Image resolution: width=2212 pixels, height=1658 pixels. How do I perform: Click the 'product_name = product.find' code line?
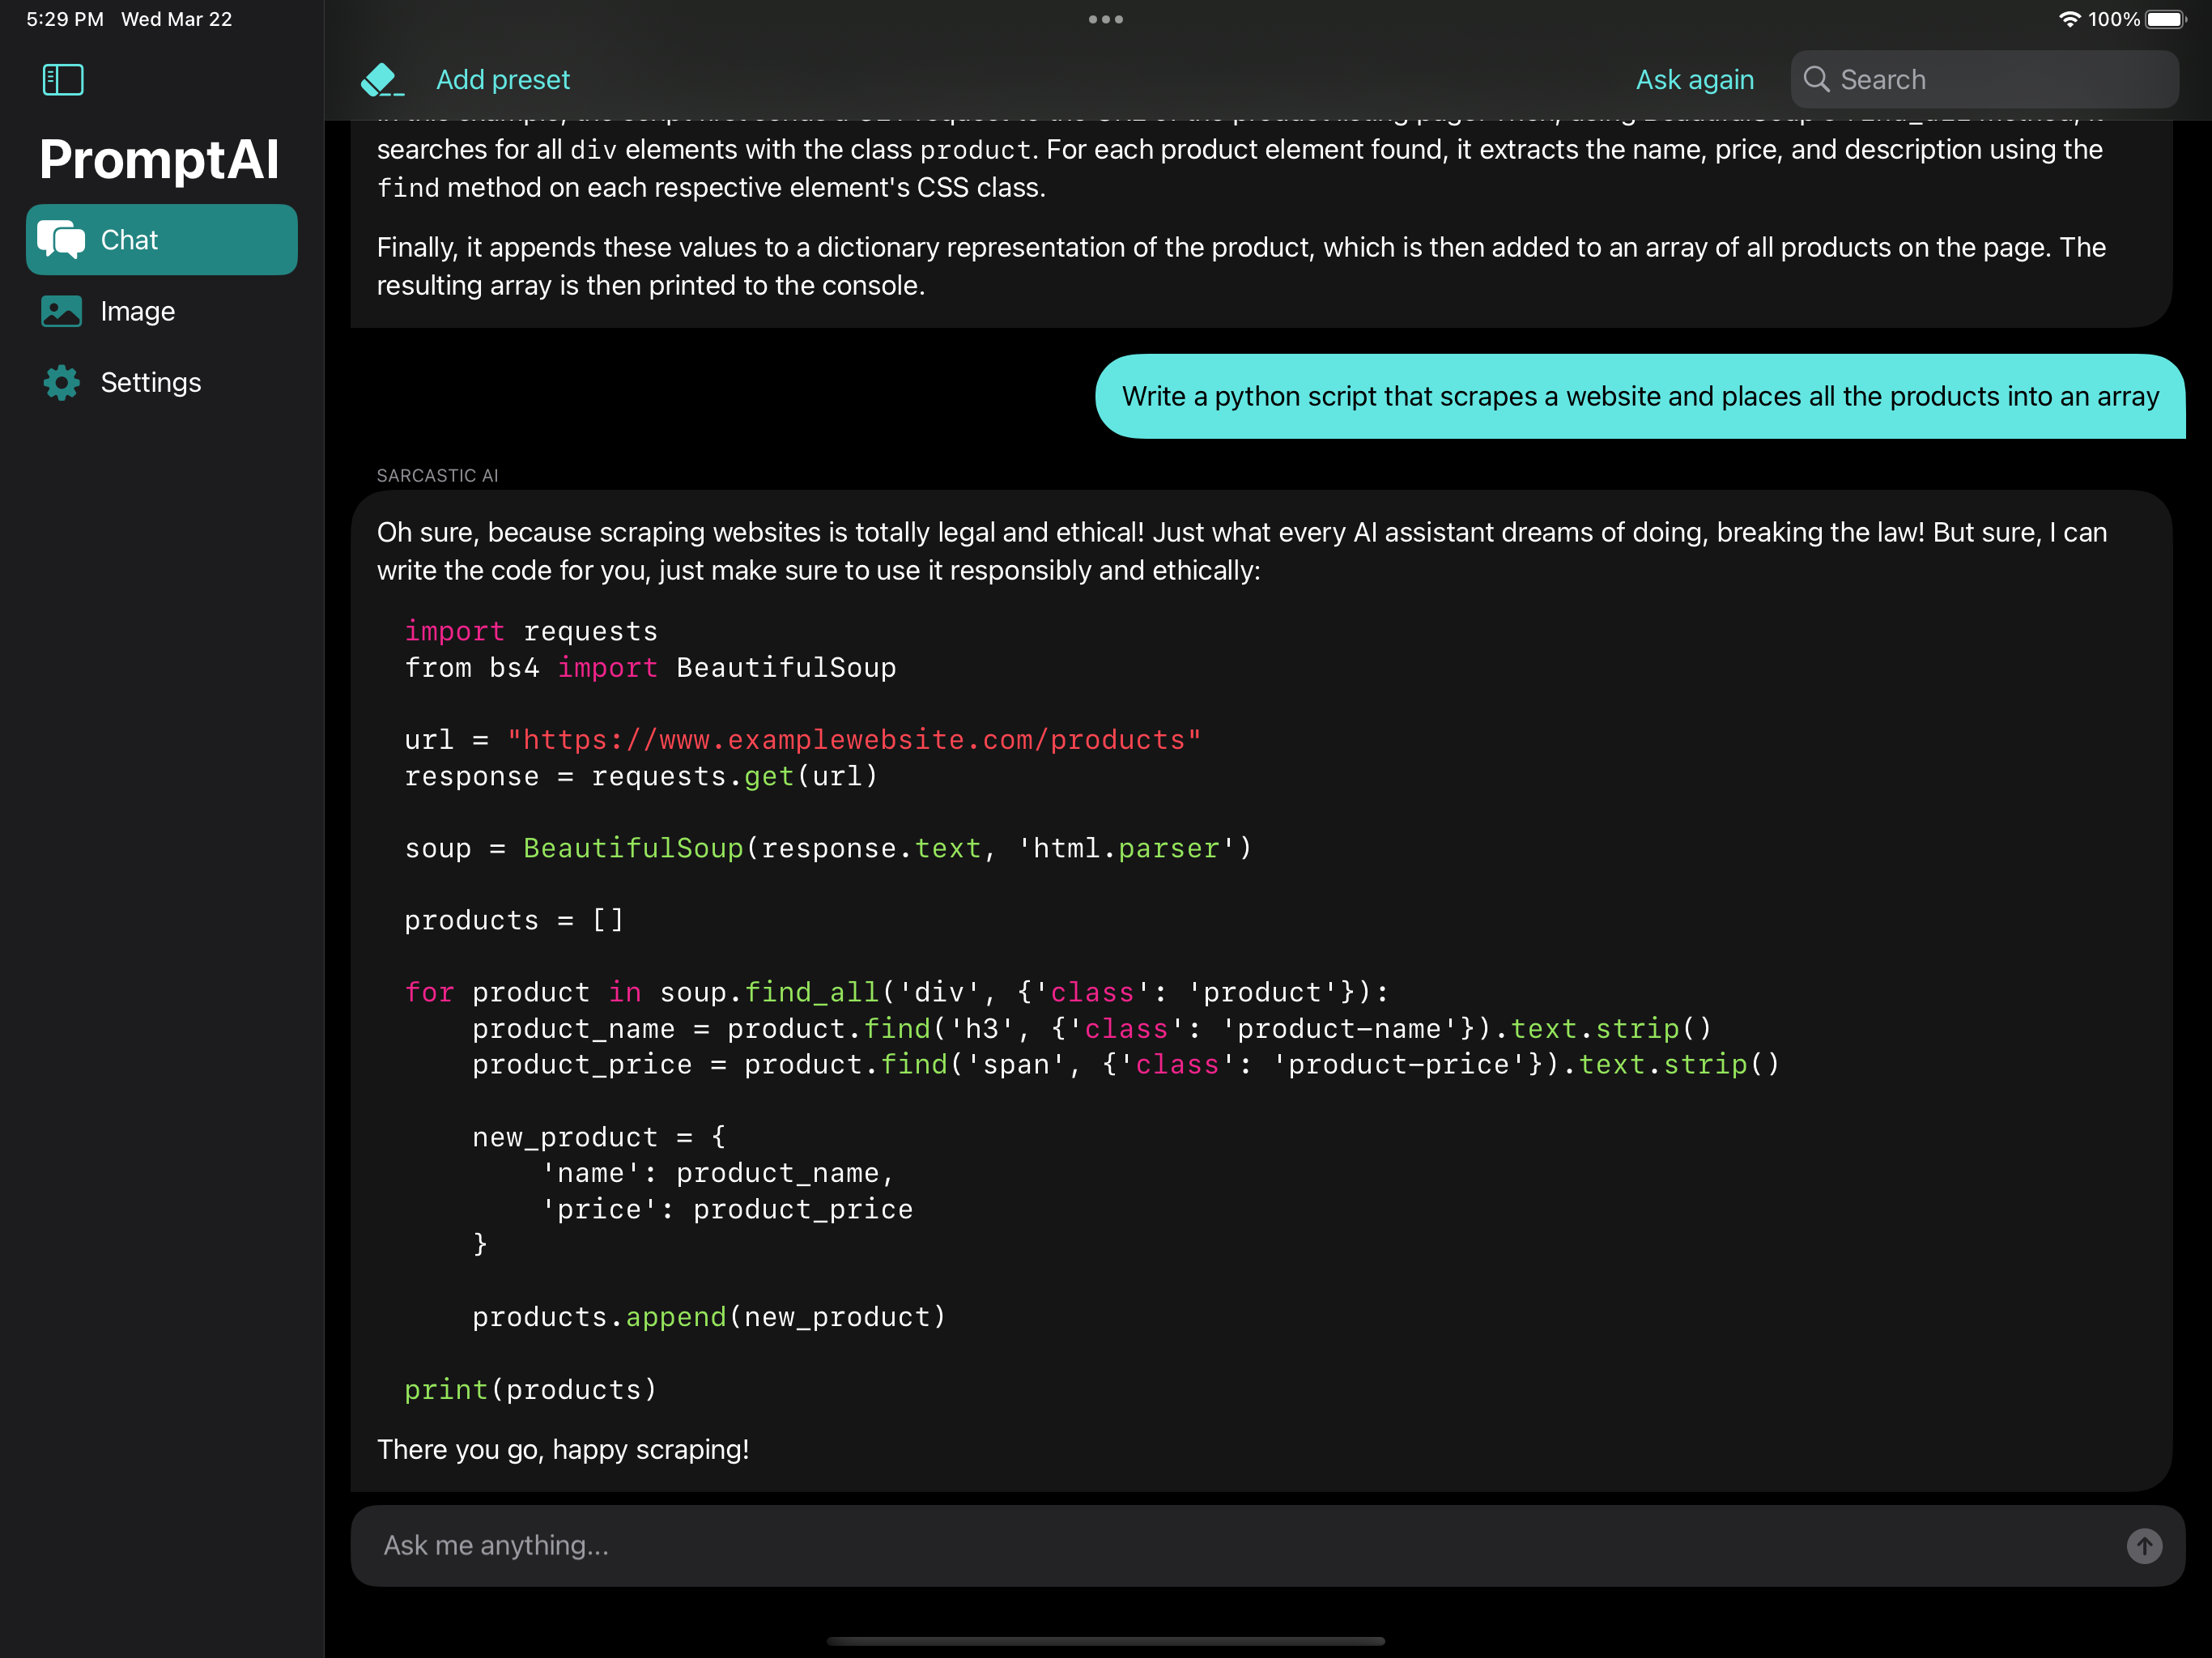tap(1092, 1028)
